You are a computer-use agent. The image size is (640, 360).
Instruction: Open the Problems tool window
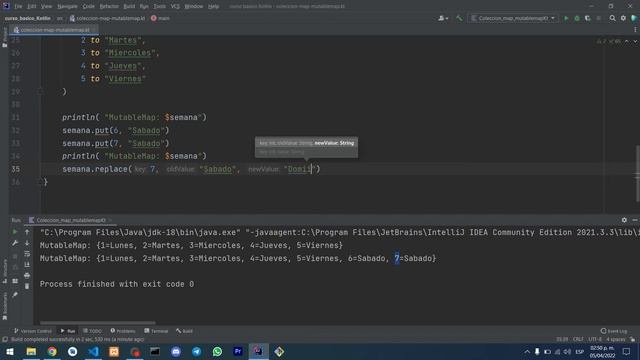tap(123, 331)
